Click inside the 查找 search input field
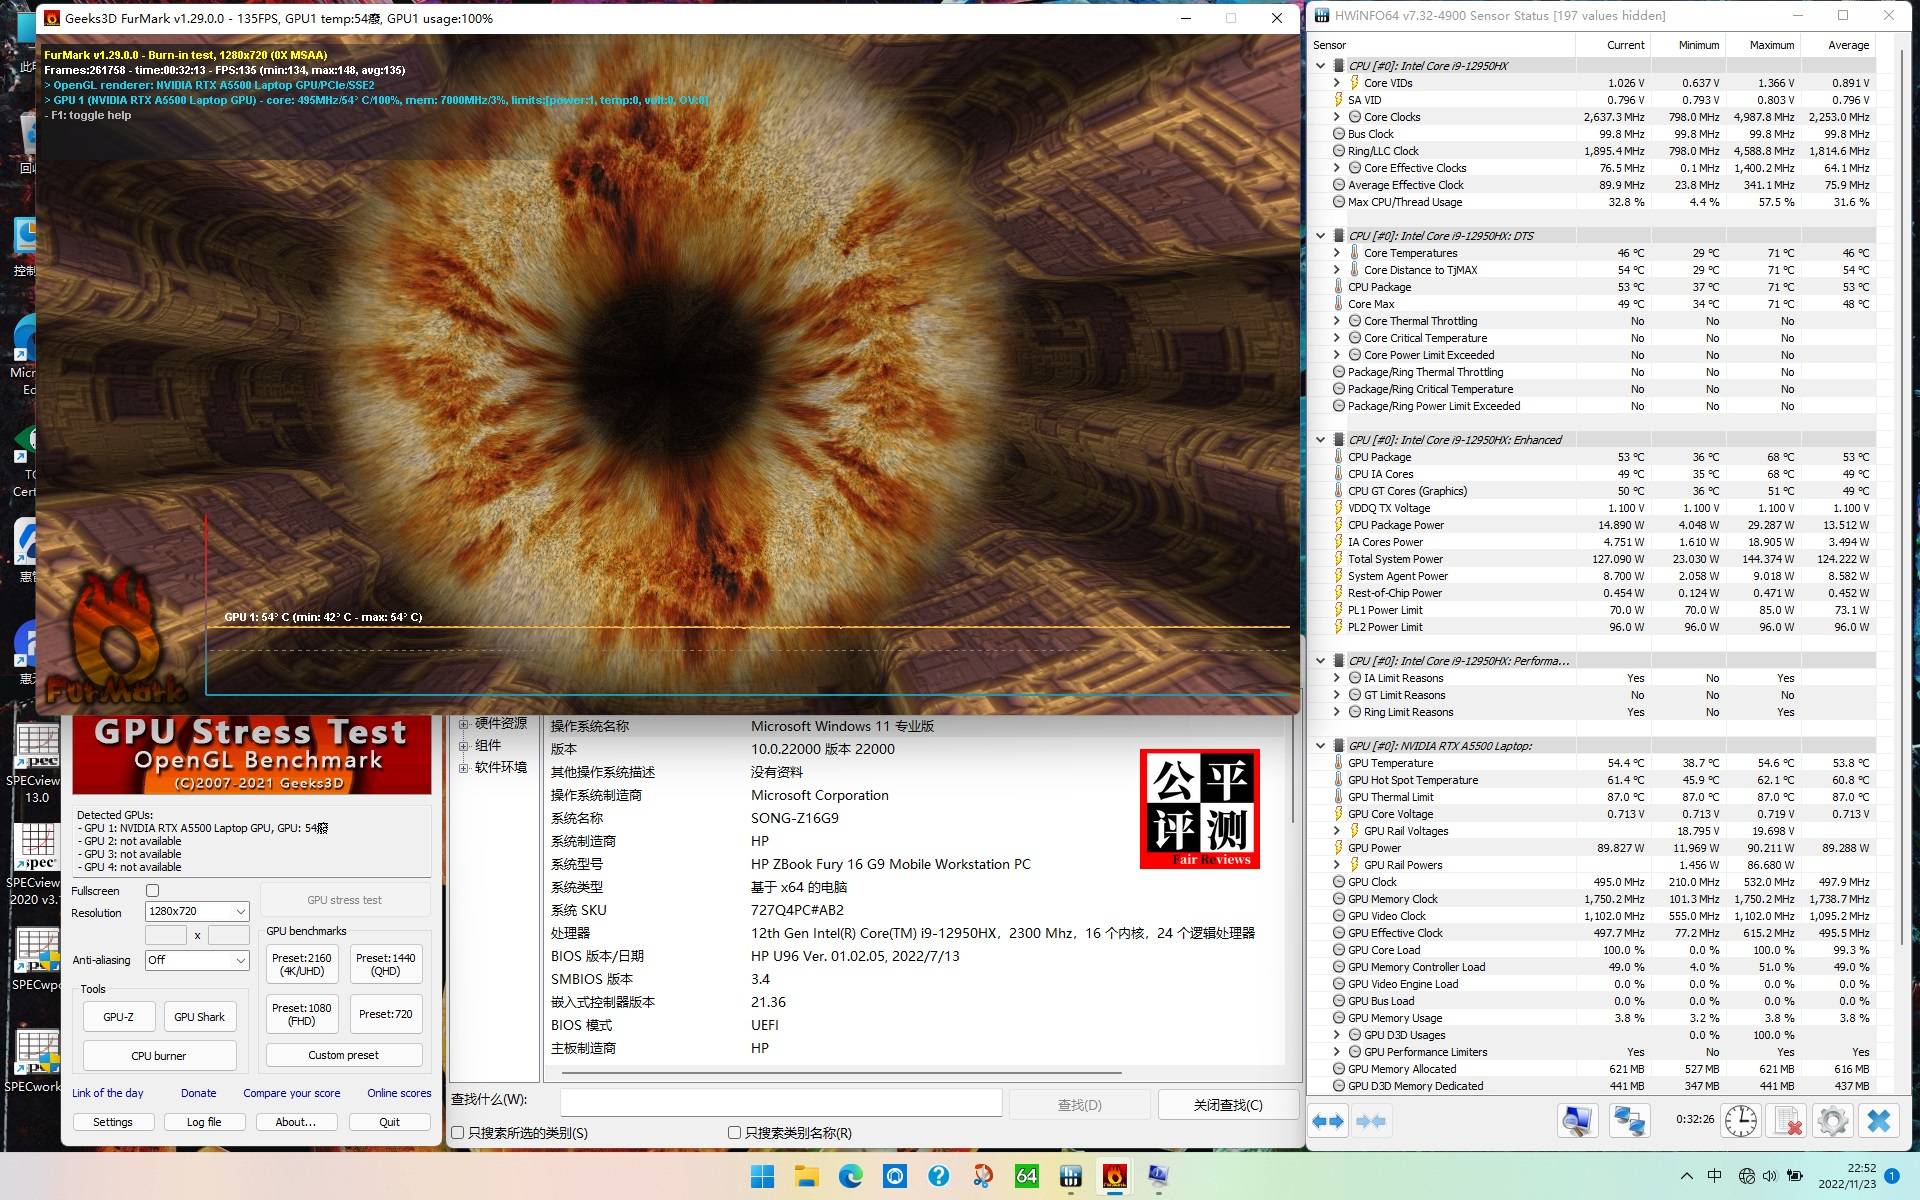 (780, 1102)
